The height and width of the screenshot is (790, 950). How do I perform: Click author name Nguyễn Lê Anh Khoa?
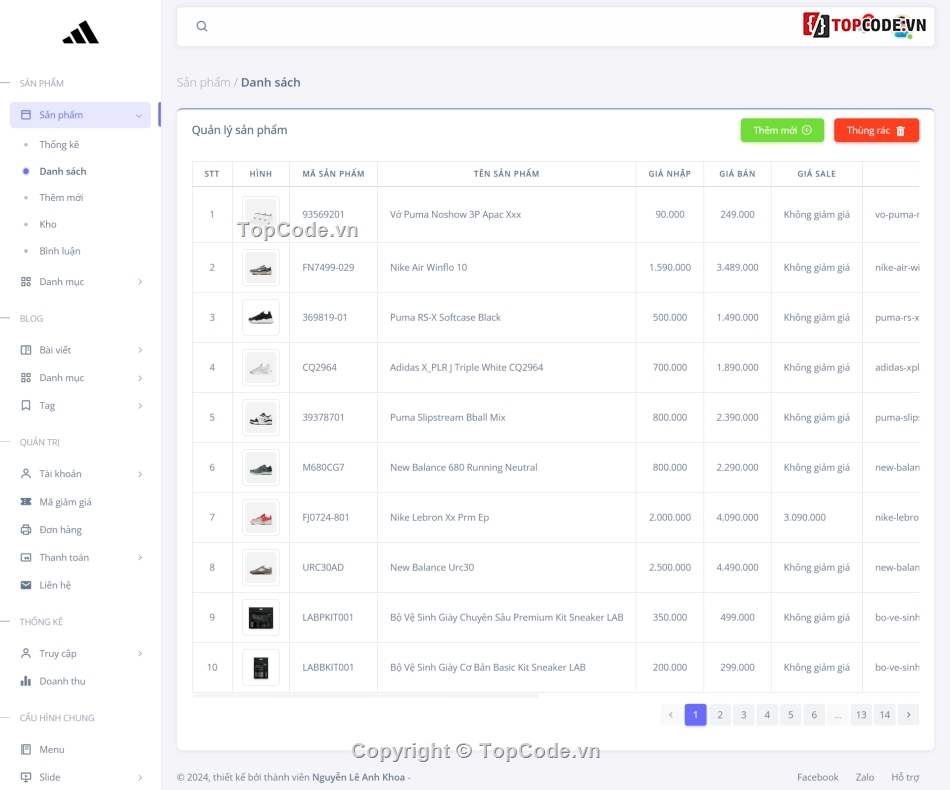click(x=358, y=777)
